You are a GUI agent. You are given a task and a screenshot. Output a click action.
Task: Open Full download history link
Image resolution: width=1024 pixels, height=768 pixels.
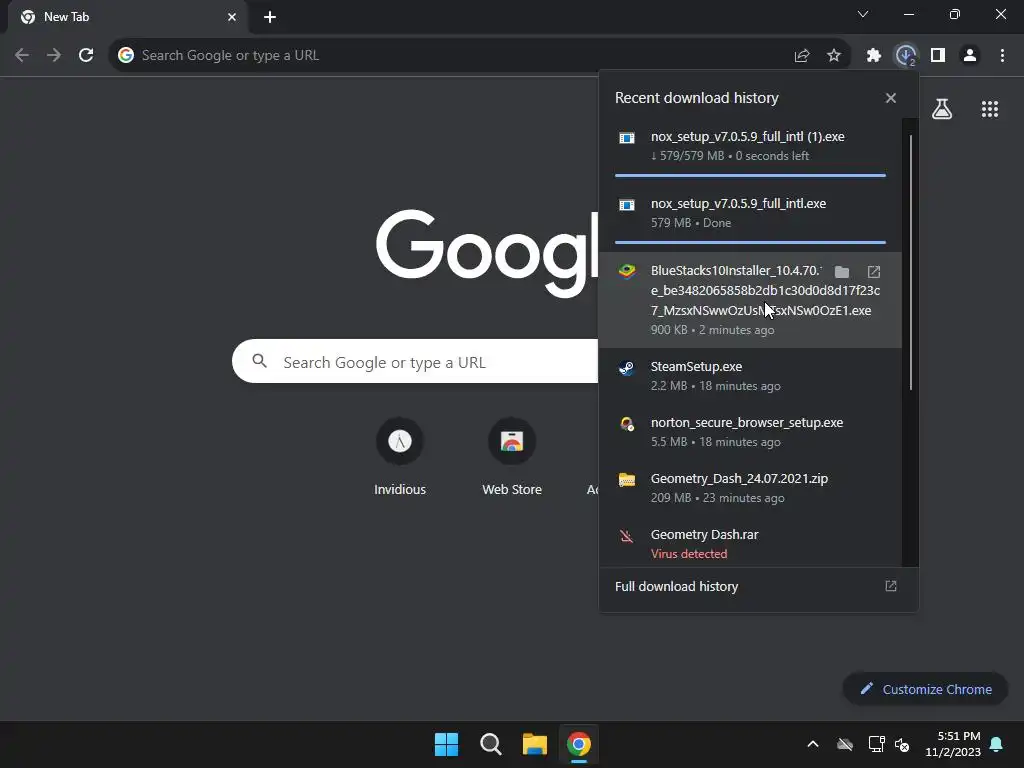[677, 586]
